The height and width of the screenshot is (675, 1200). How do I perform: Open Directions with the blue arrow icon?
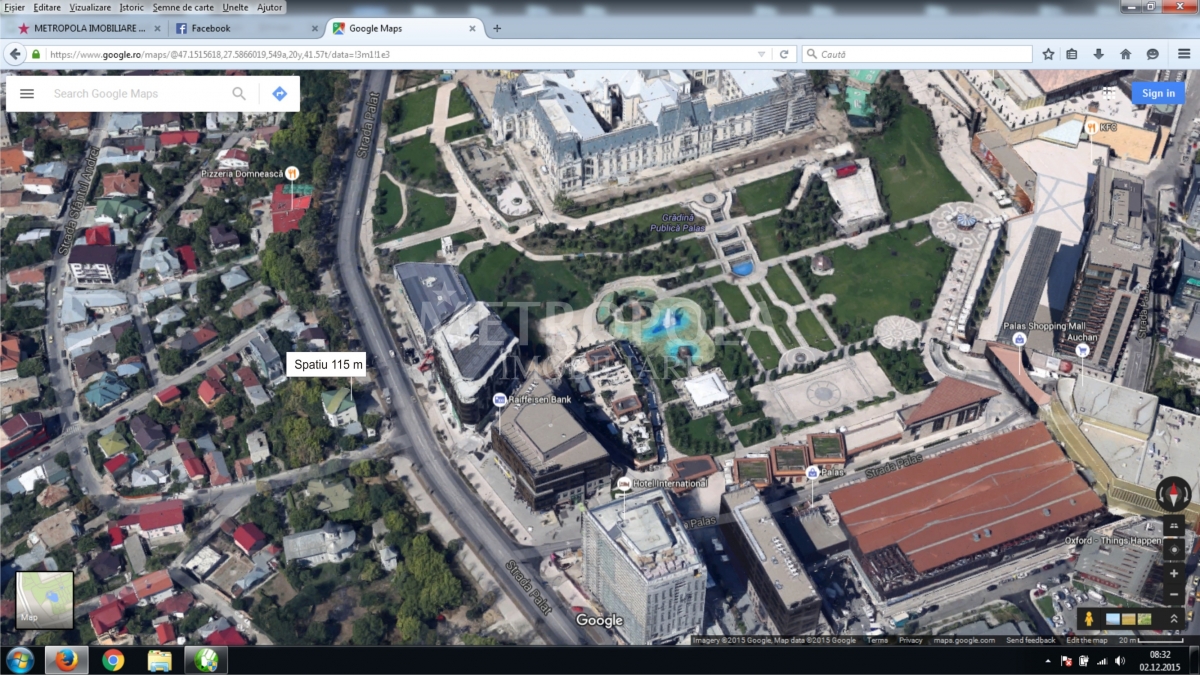click(279, 93)
